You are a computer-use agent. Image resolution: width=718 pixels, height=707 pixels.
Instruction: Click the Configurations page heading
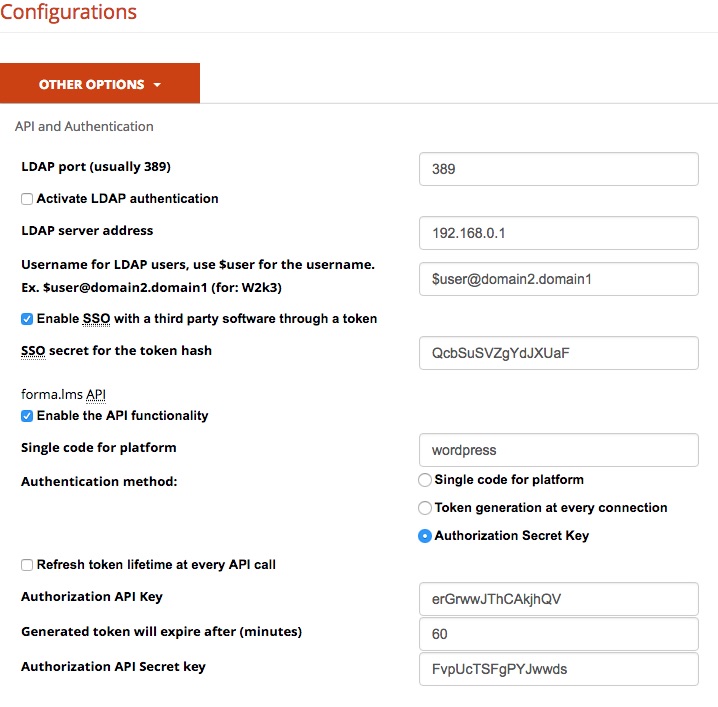pyautogui.click(x=68, y=13)
